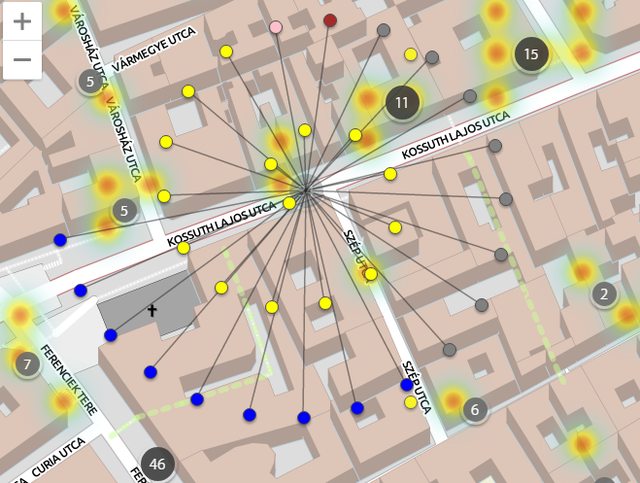Open the cluster marker labeled 15
This screenshot has width=640, height=483.
(531, 54)
